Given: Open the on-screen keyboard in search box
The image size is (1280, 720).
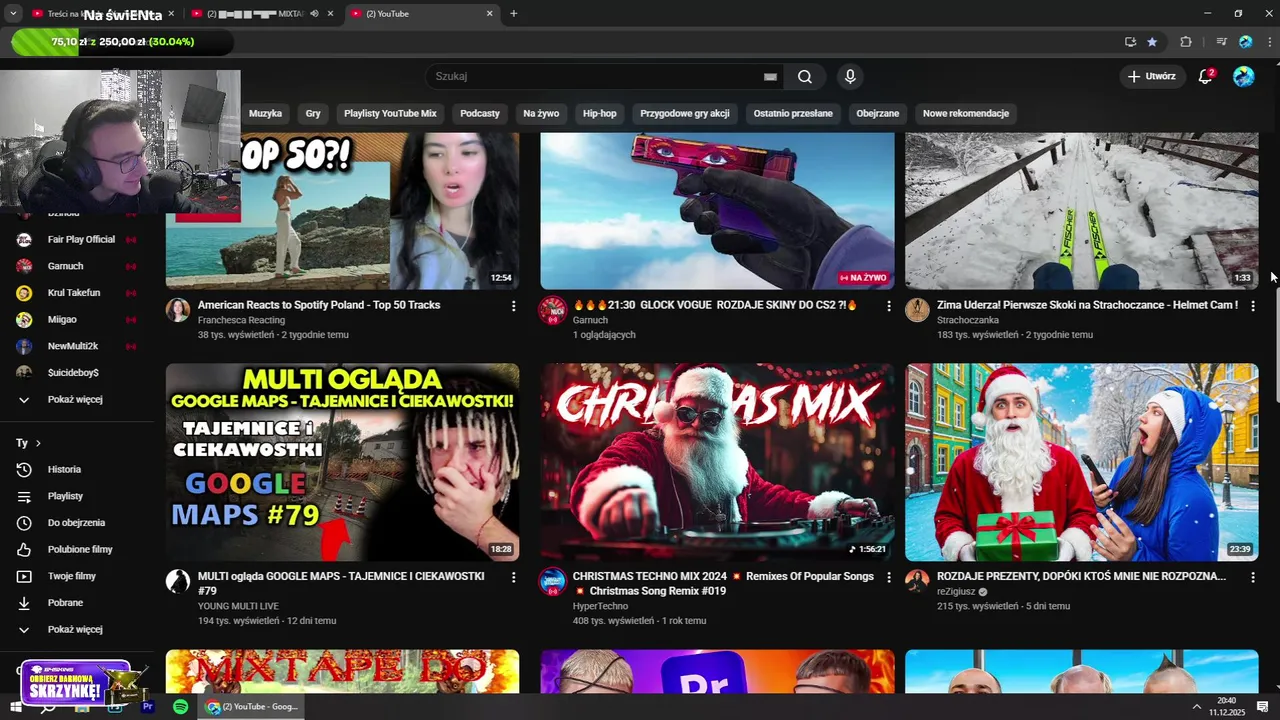Looking at the screenshot, I should click(770, 77).
